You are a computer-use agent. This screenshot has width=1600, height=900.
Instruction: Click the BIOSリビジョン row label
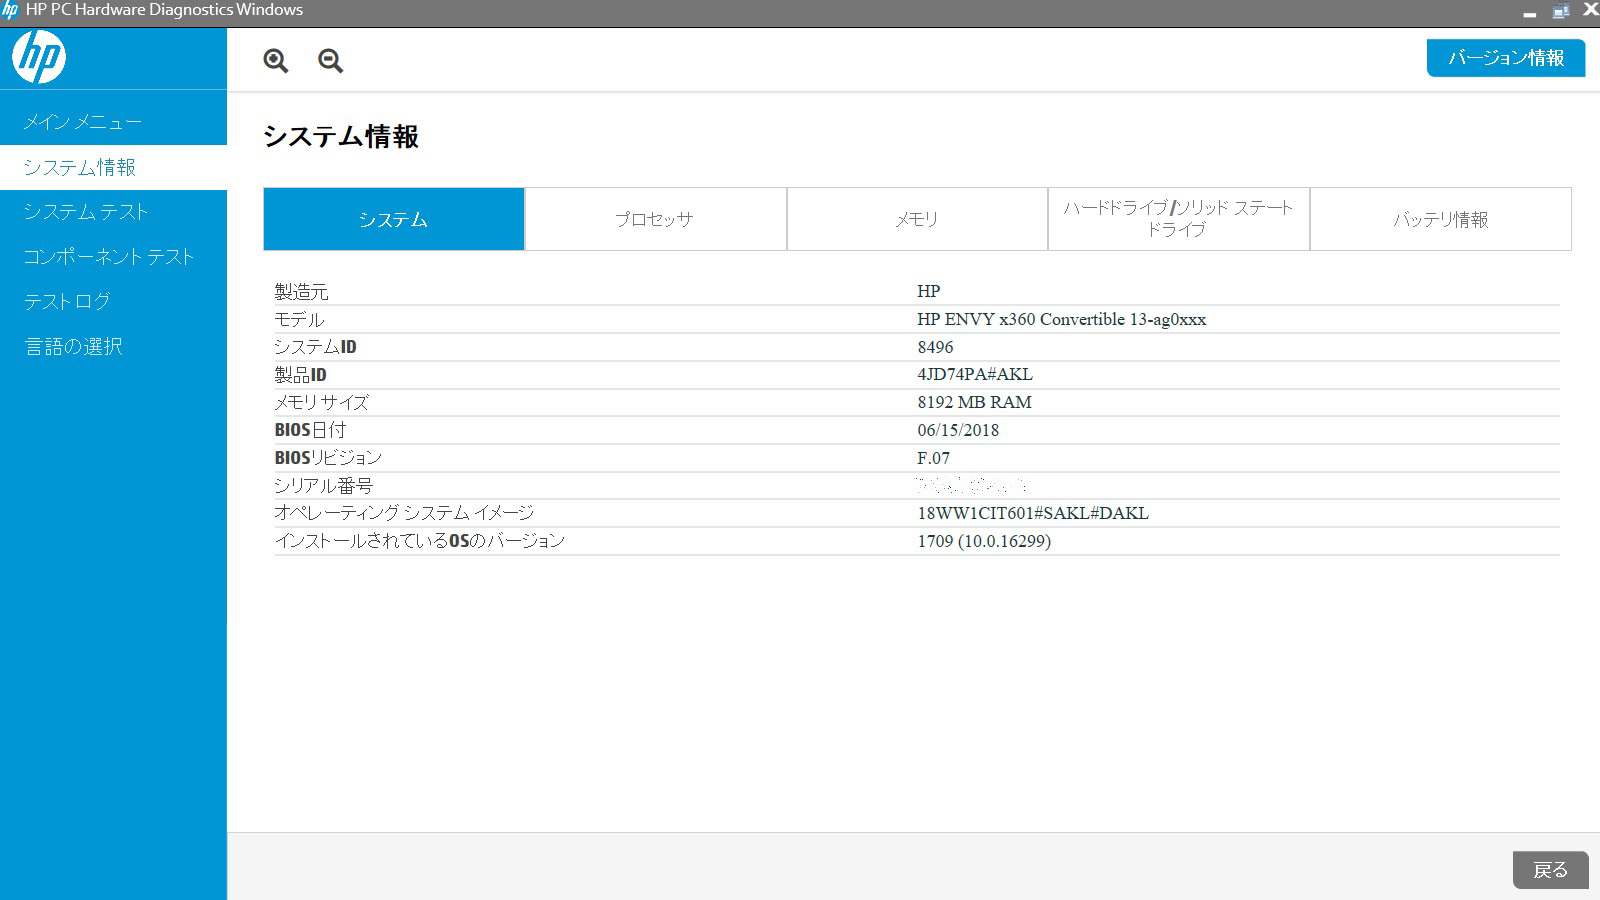point(328,457)
